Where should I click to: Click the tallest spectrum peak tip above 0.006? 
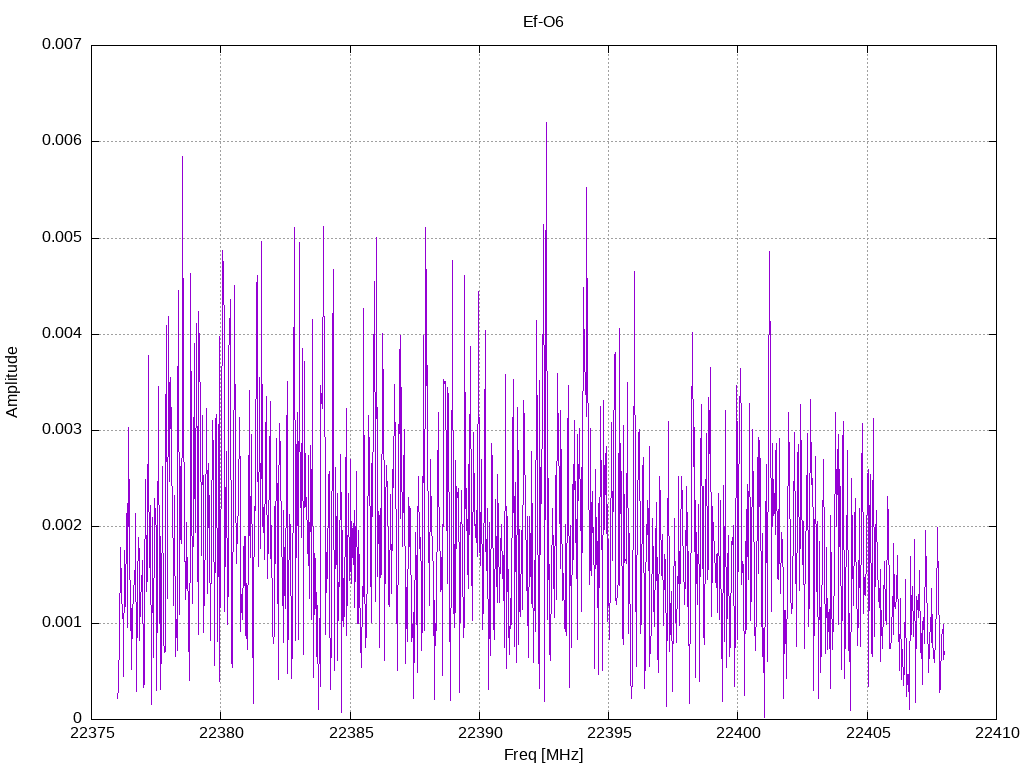pyautogui.click(x=547, y=123)
